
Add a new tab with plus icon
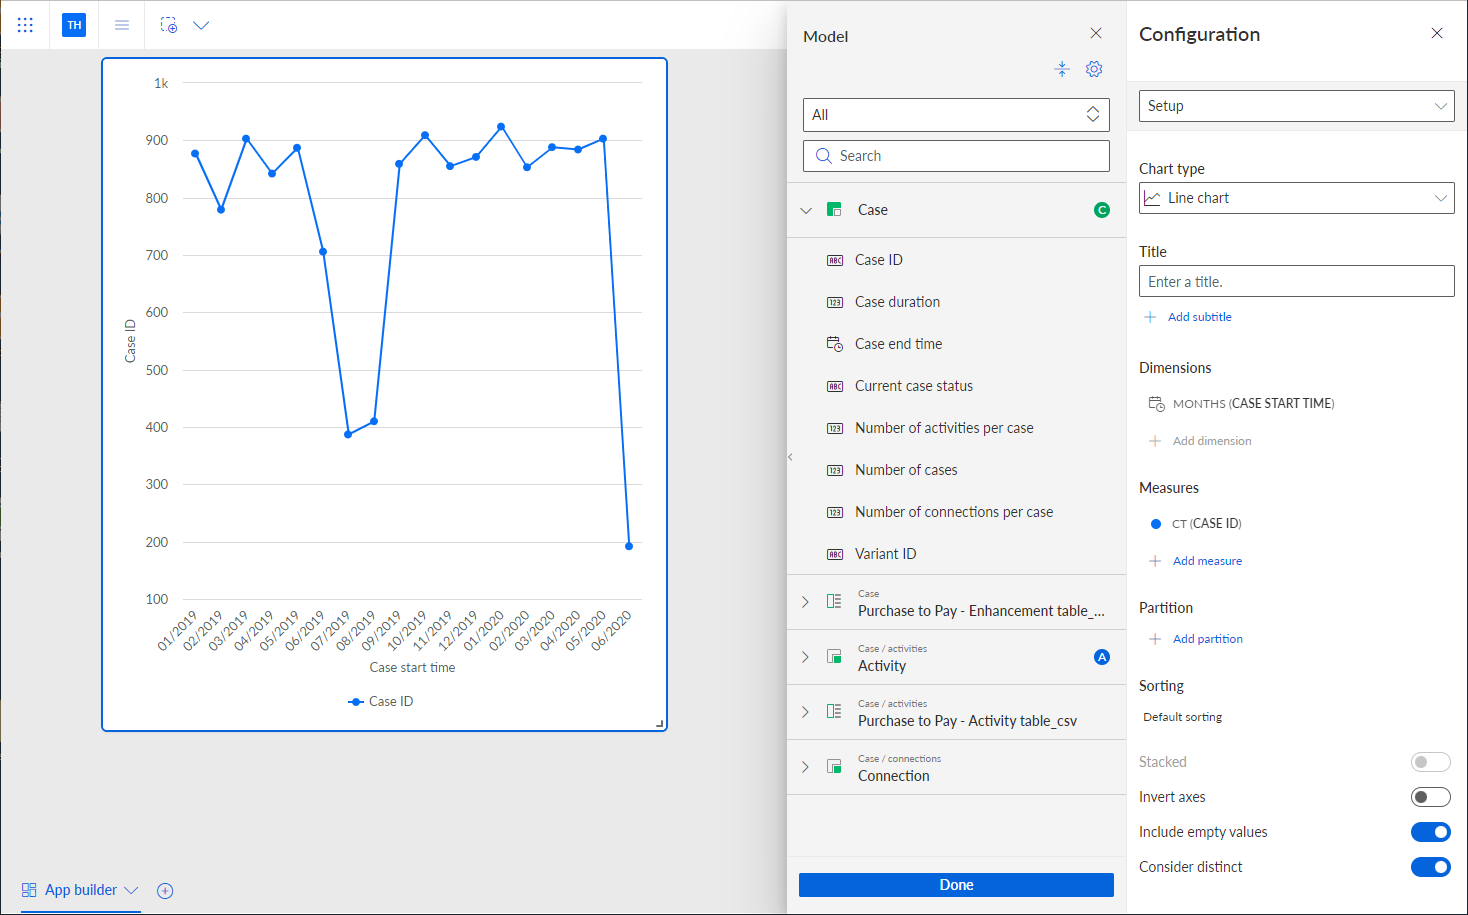pos(166,891)
